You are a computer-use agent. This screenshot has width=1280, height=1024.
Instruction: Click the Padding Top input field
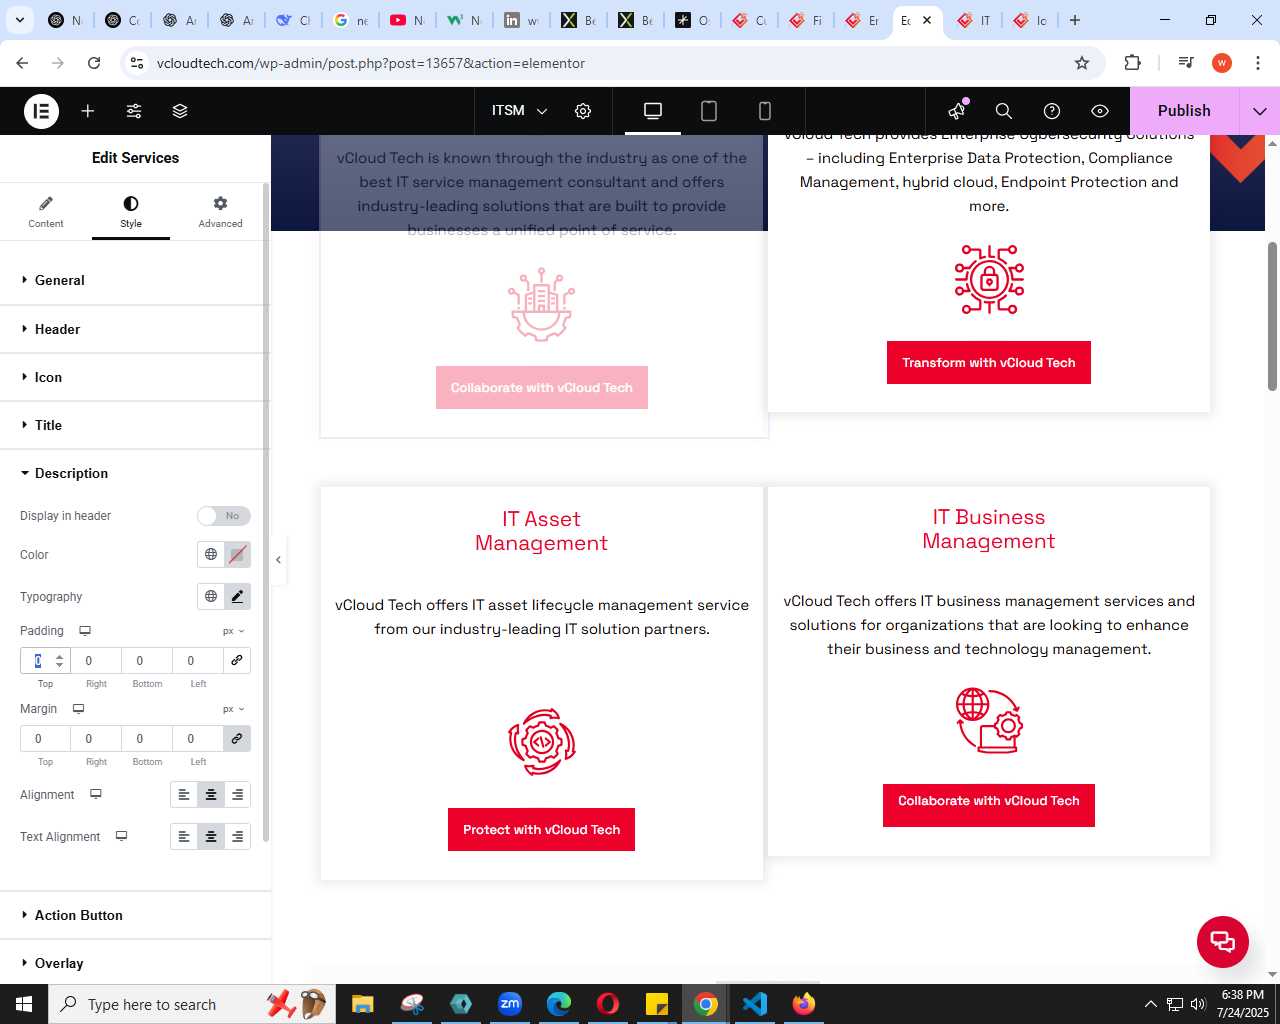tap(45, 660)
